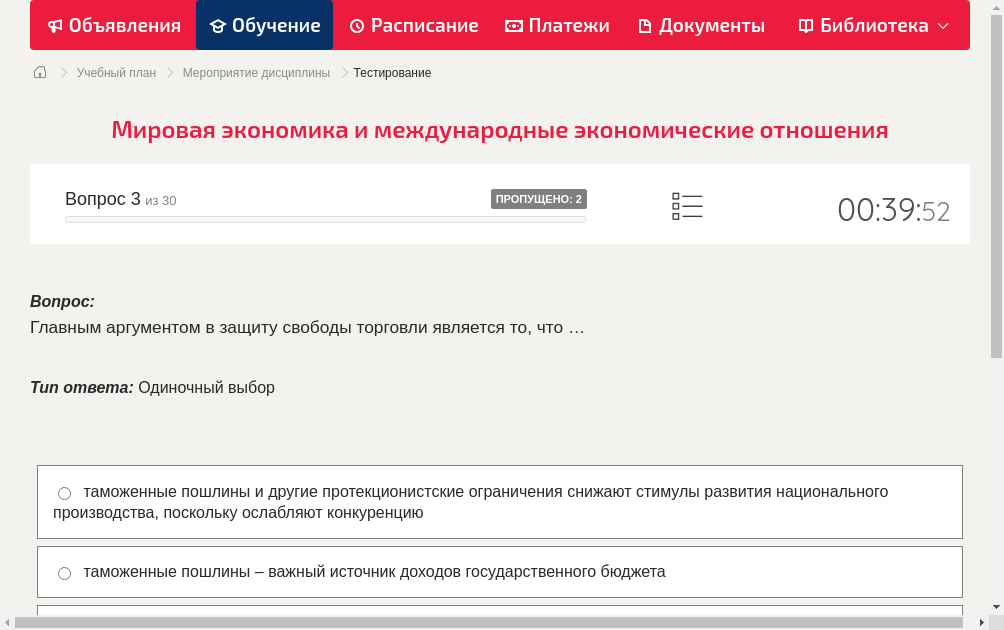Click the scrollbar up arrow icon
Image resolution: width=1004 pixels, height=630 pixels.
996,9
